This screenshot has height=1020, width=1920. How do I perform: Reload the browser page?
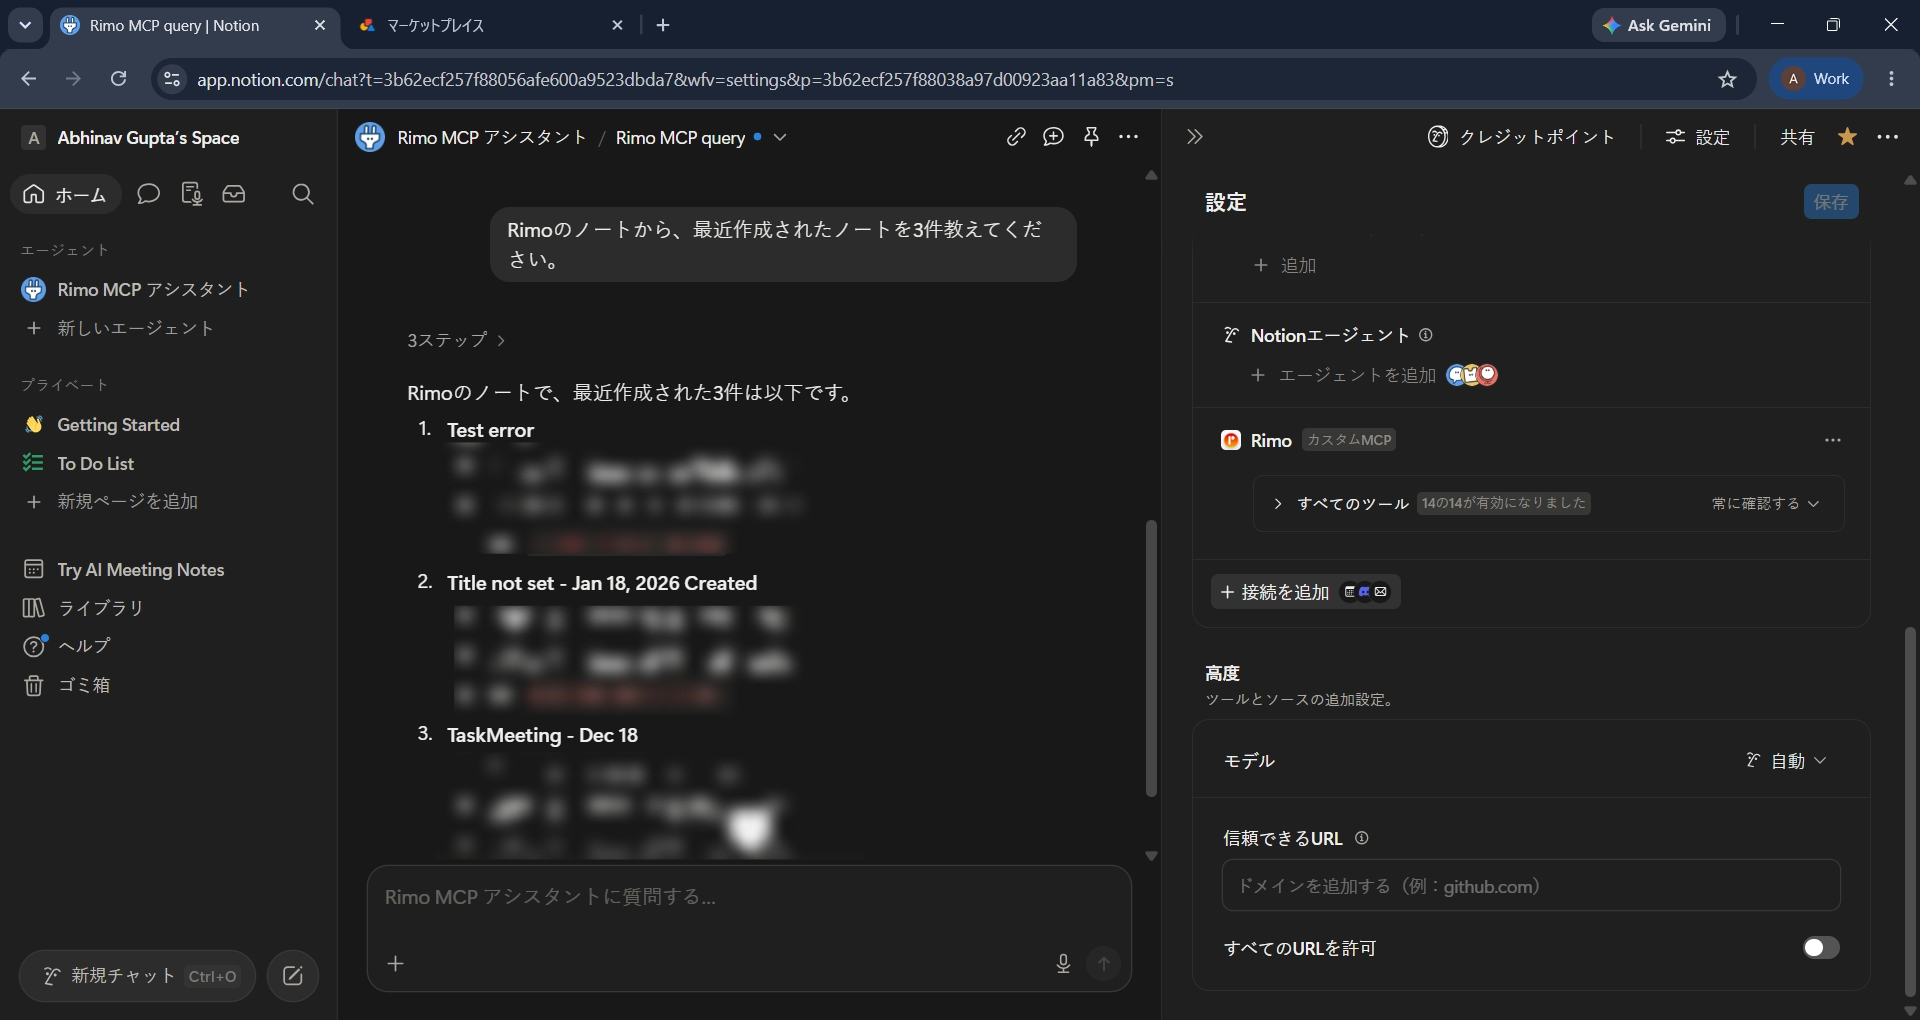(x=118, y=79)
